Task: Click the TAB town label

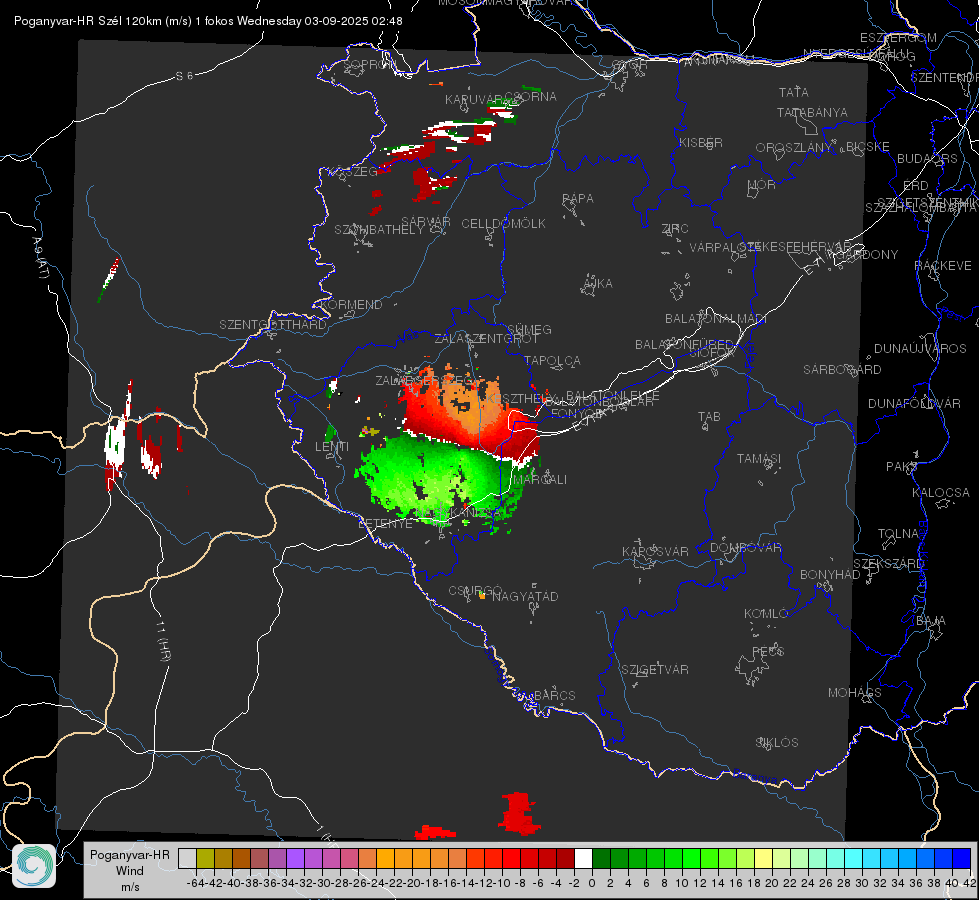Action: [709, 417]
